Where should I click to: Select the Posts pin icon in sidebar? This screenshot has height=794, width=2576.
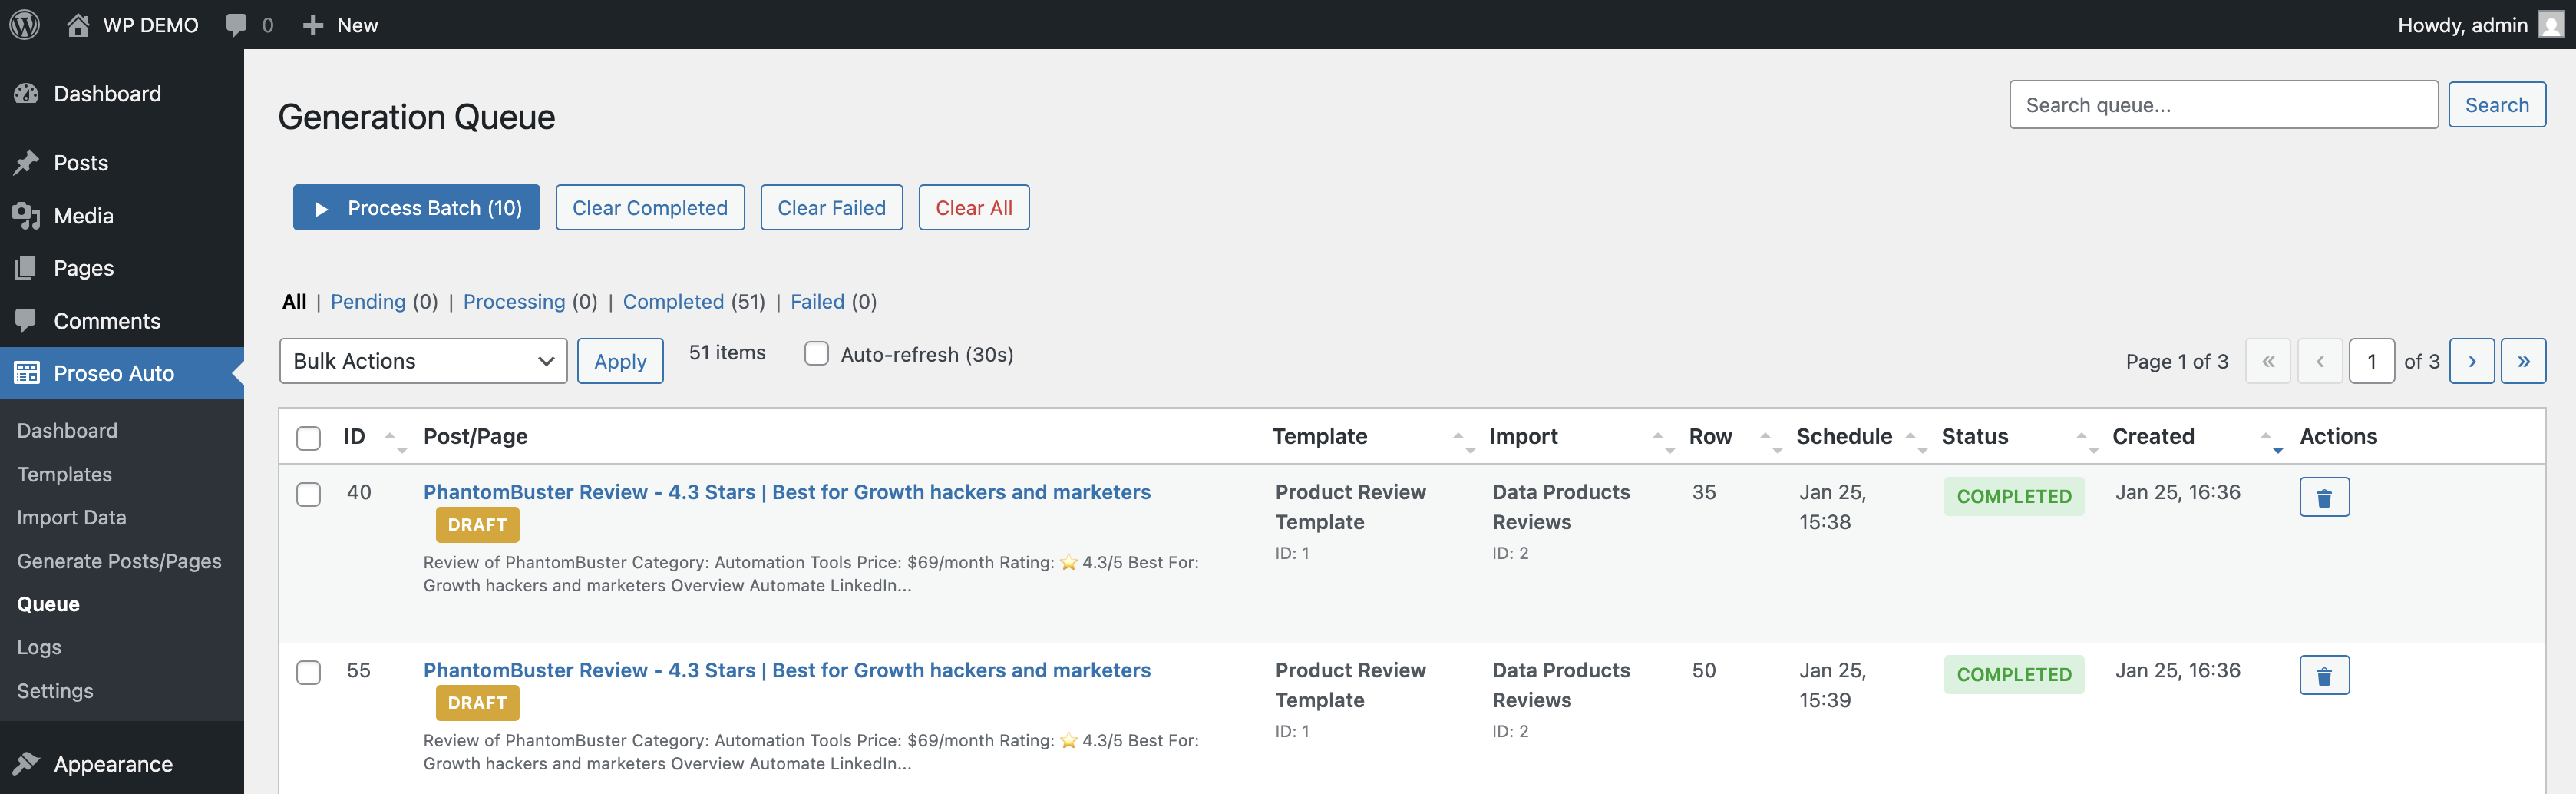tap(26, 162)
